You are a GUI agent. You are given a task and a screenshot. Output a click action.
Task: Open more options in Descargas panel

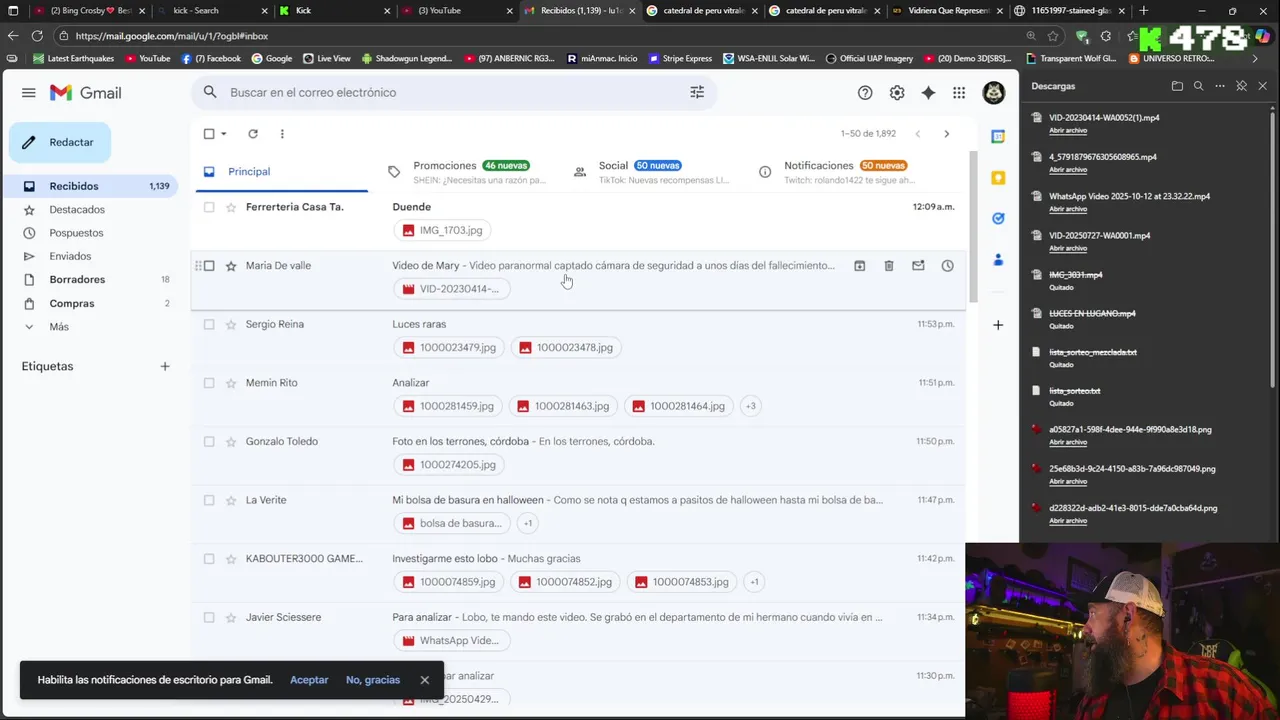(1220, 86)
